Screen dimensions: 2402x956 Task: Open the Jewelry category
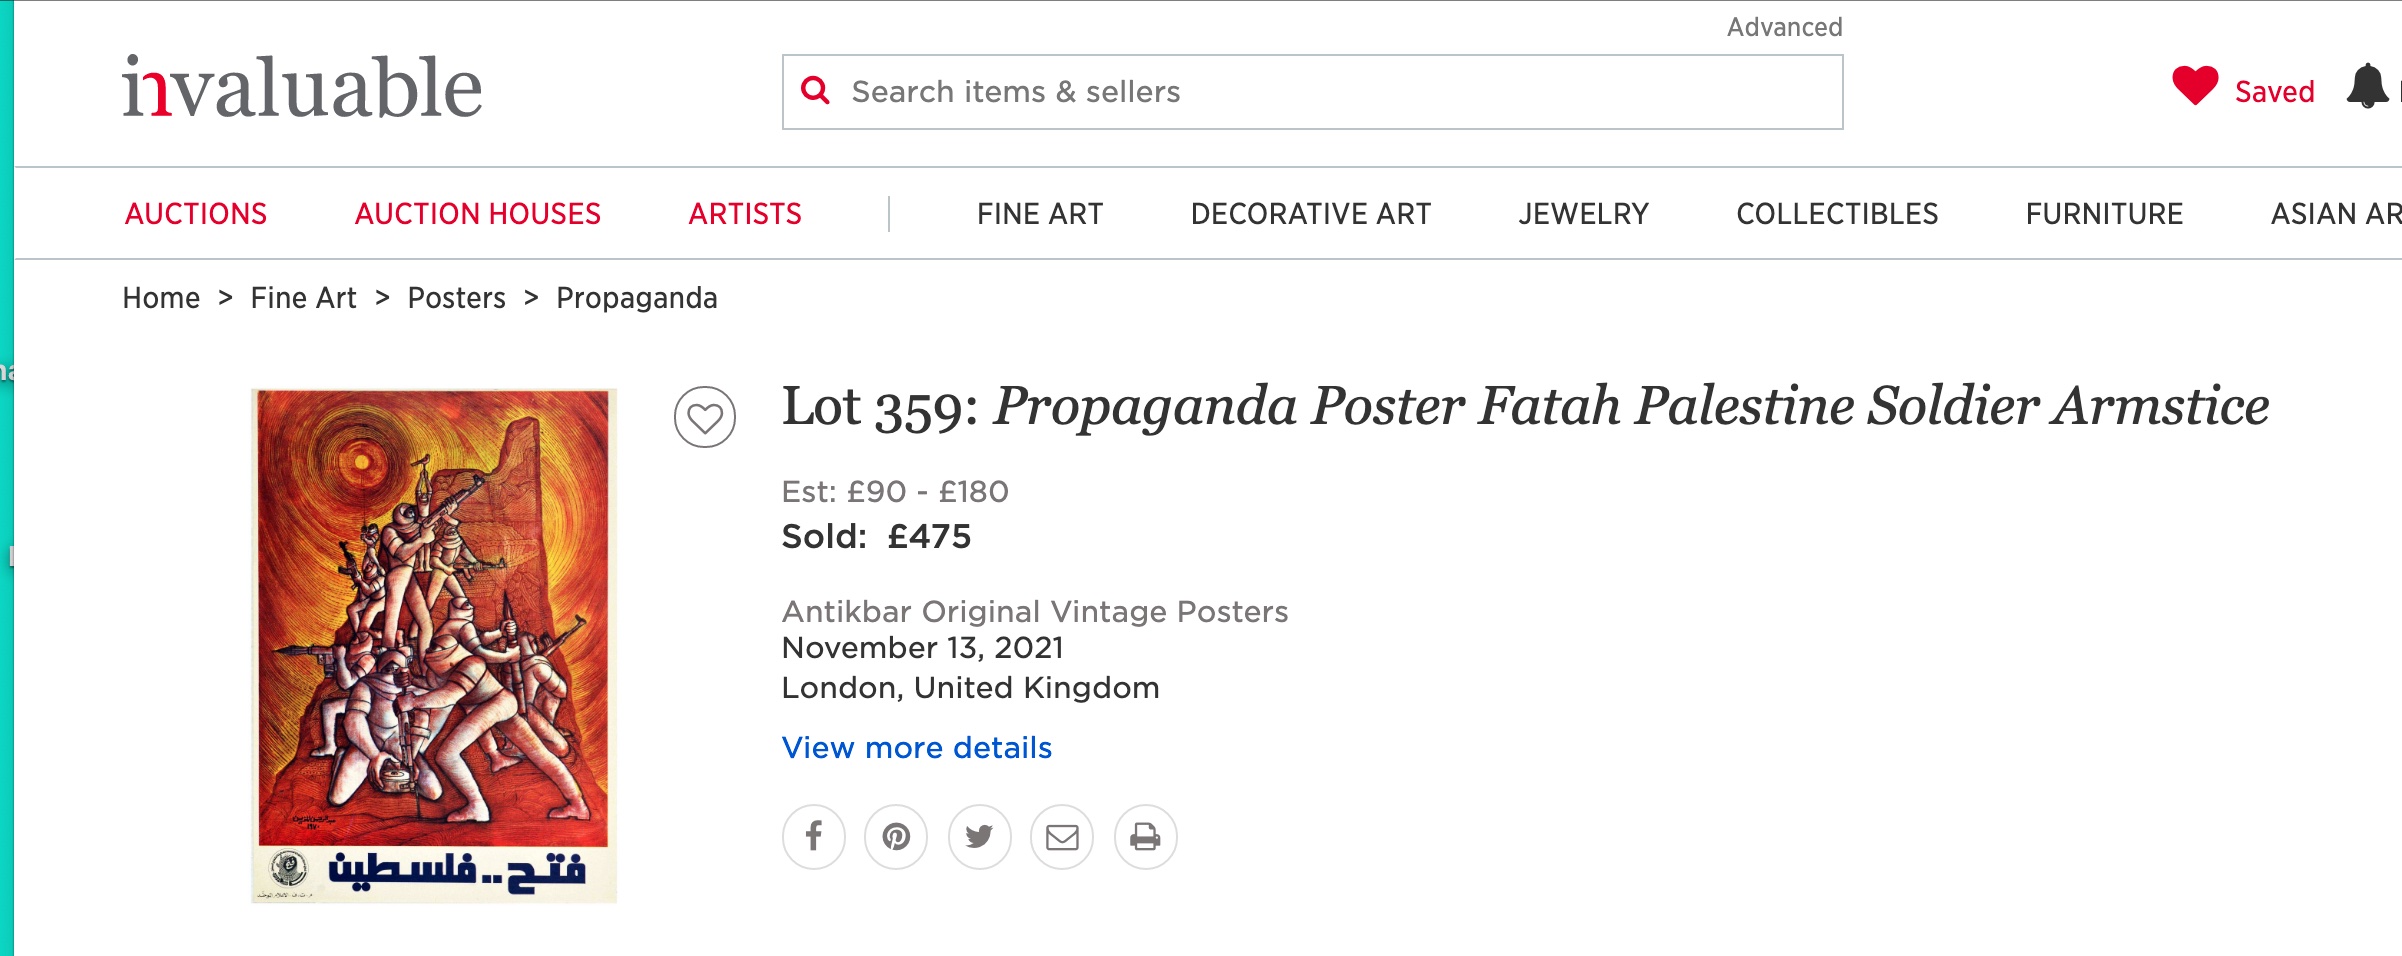(1583, 214)
